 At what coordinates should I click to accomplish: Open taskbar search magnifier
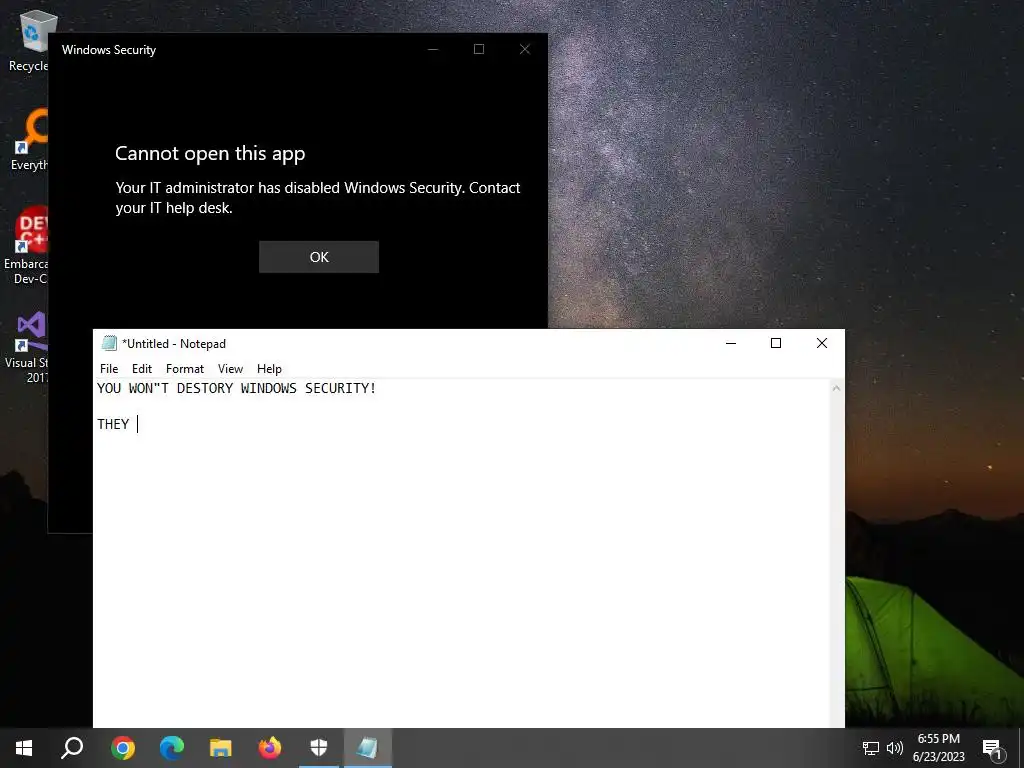click(72, 748)
